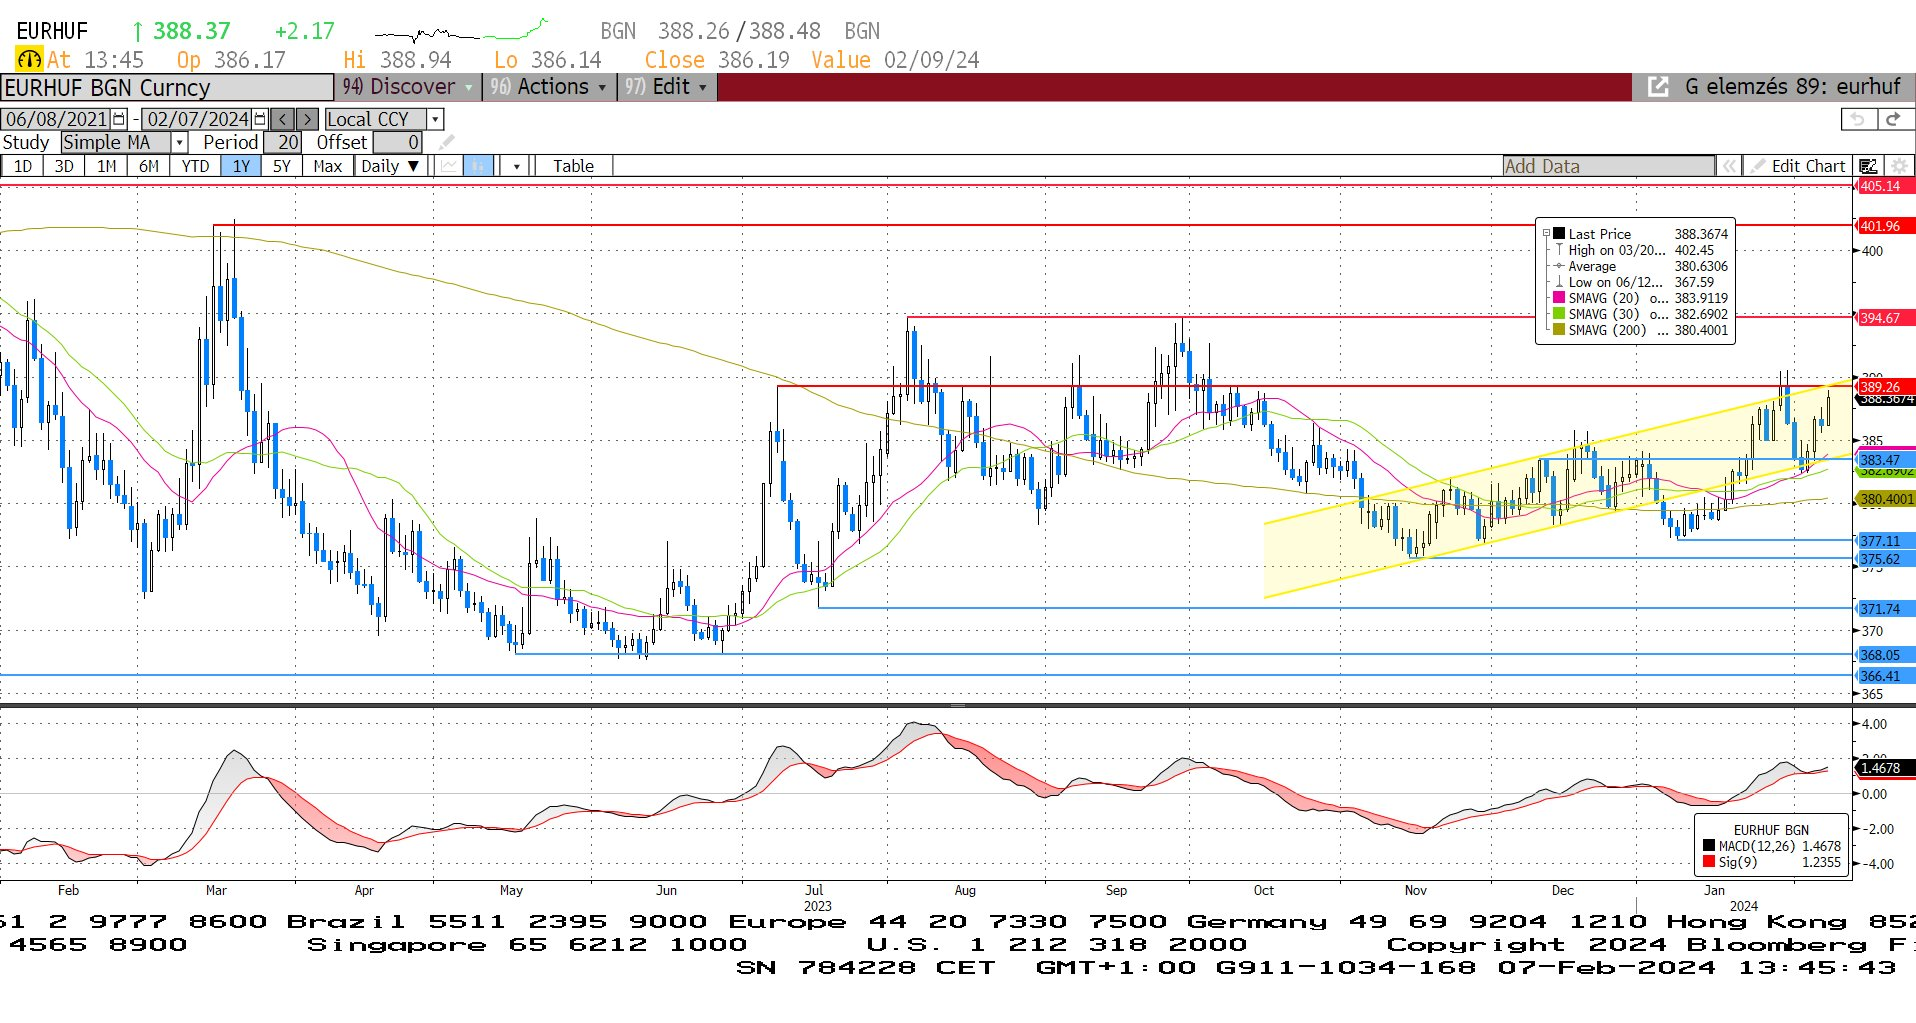
Task: Select the 1M time range
Action: click(106, 166)
